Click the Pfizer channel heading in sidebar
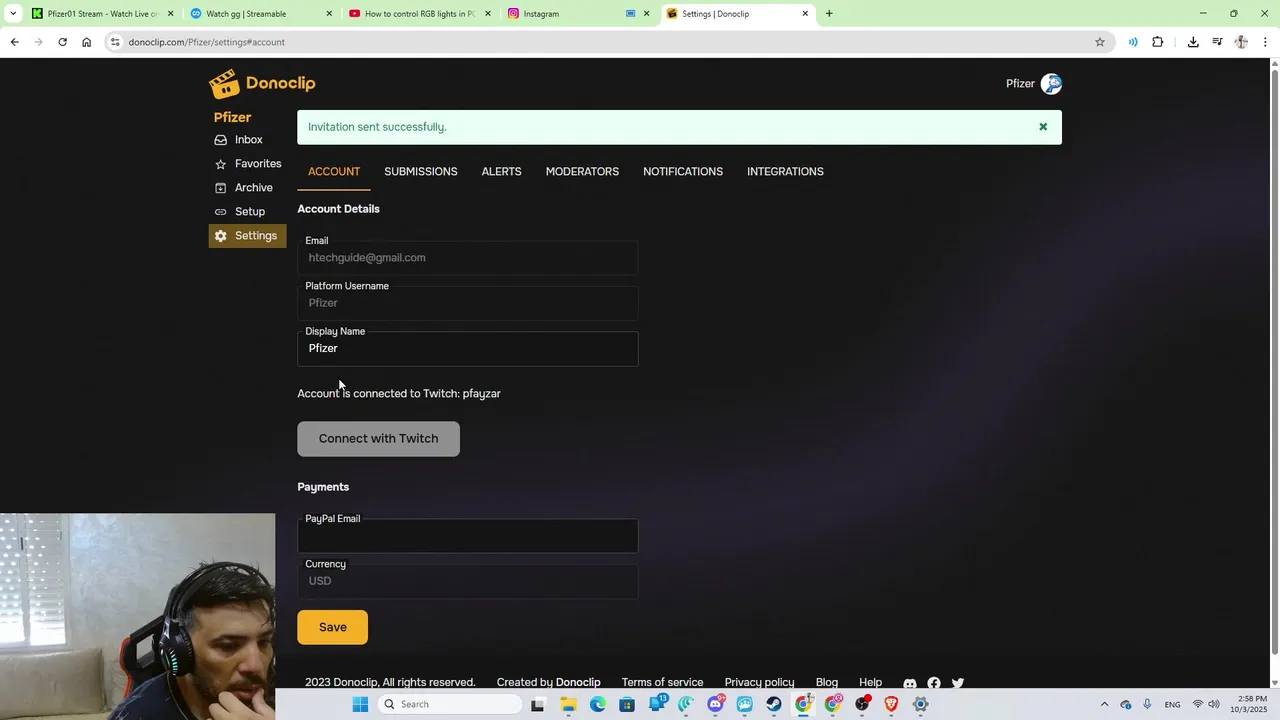This screenshot has width=1280, height=720. pos(232,117)
